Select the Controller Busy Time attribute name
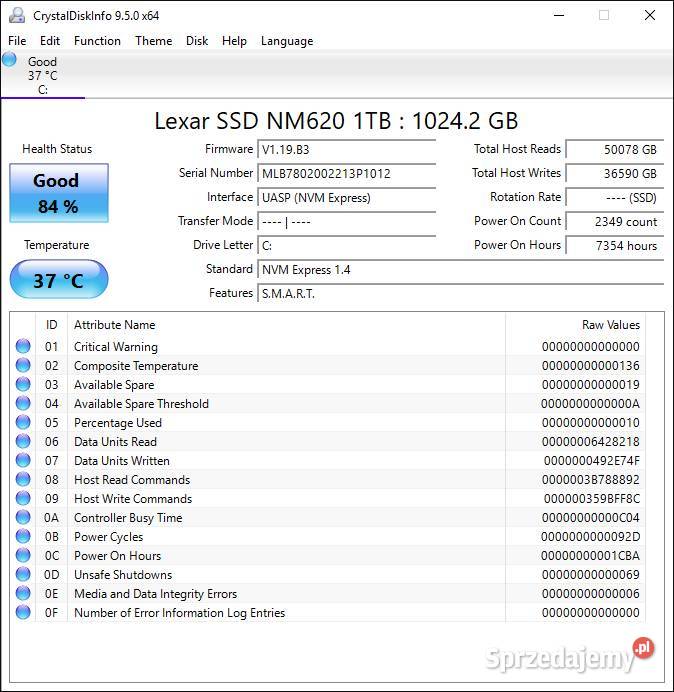674x692 pixels. pos(128,518)
